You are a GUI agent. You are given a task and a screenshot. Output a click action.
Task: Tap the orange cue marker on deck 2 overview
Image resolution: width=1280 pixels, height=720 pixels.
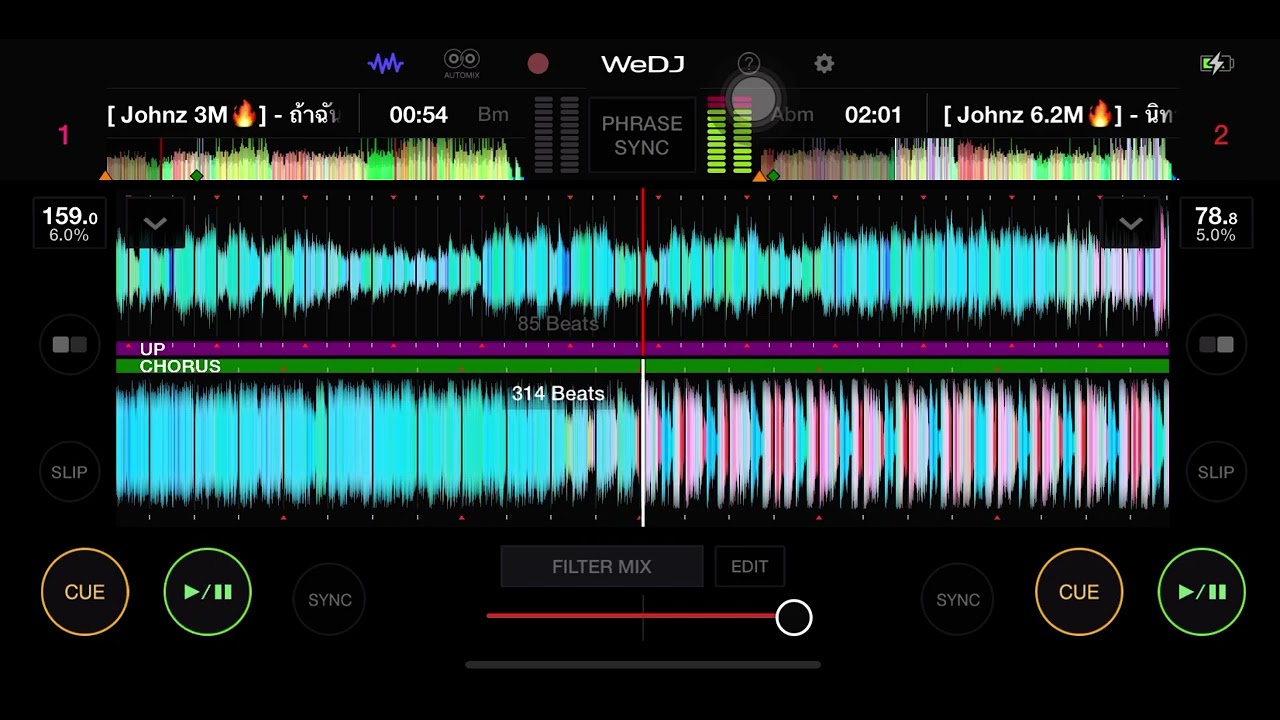tap(759, 175)
